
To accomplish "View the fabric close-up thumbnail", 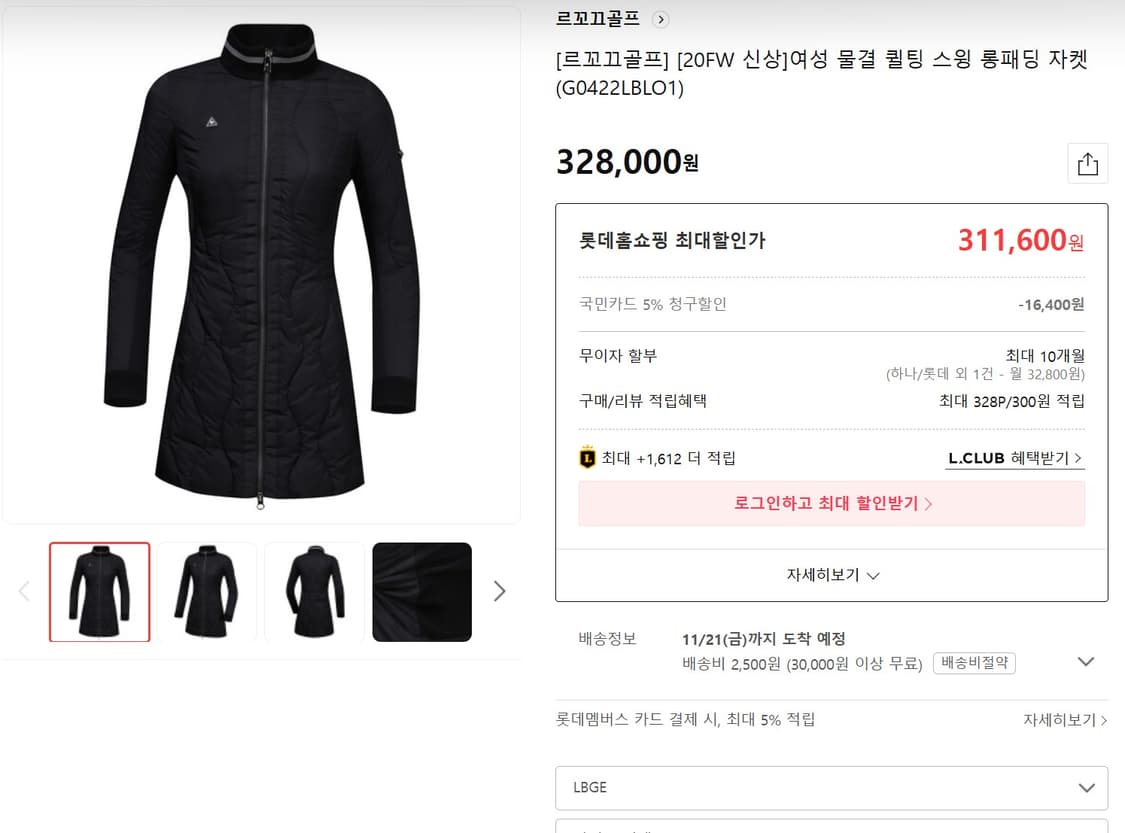I will tap(421, 591).
